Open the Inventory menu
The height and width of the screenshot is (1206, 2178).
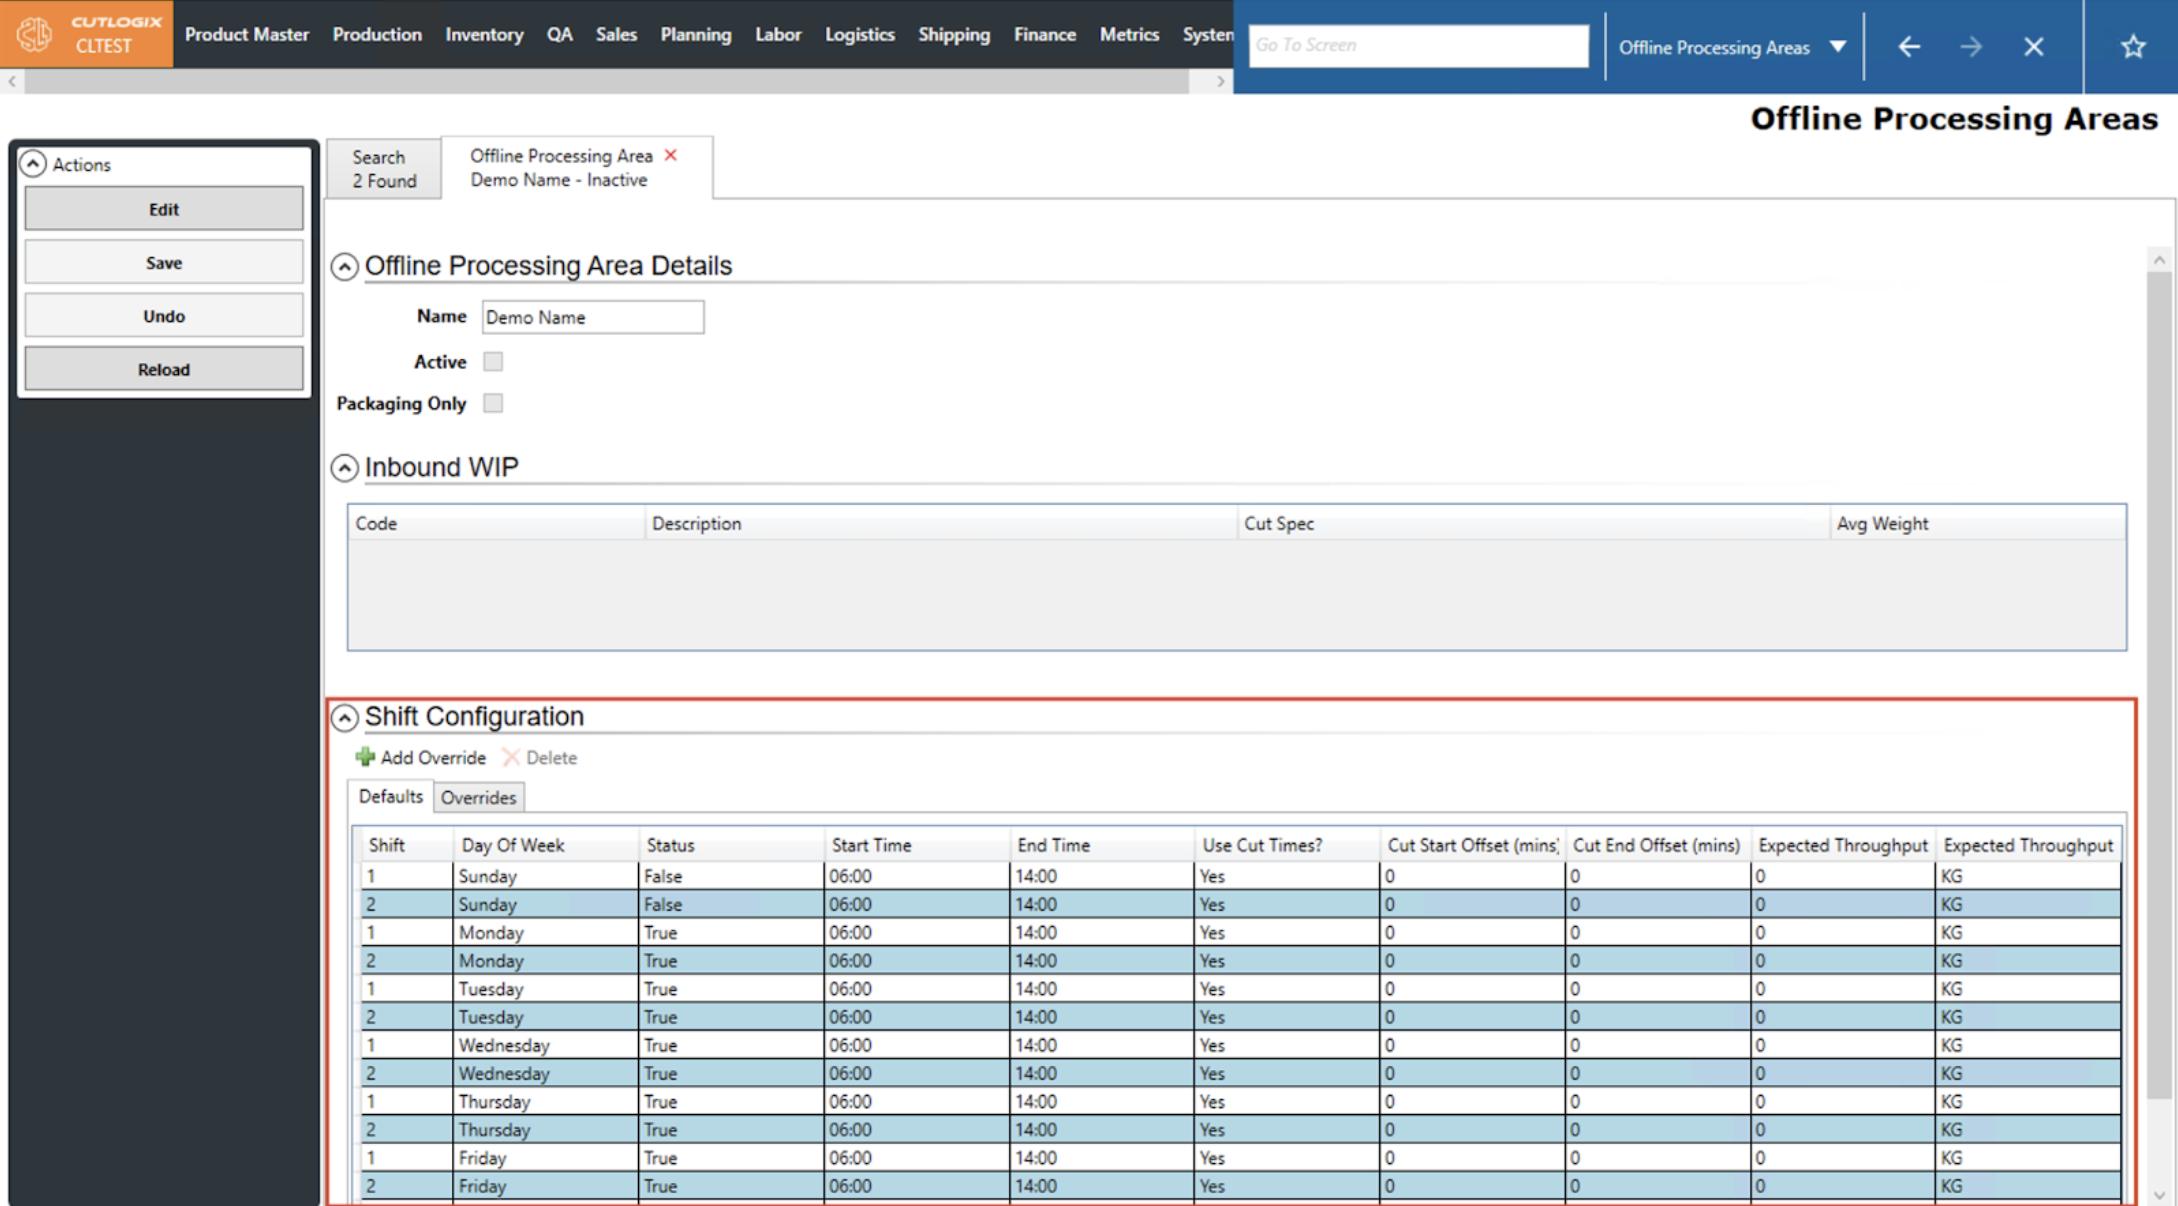click(484, 34)
